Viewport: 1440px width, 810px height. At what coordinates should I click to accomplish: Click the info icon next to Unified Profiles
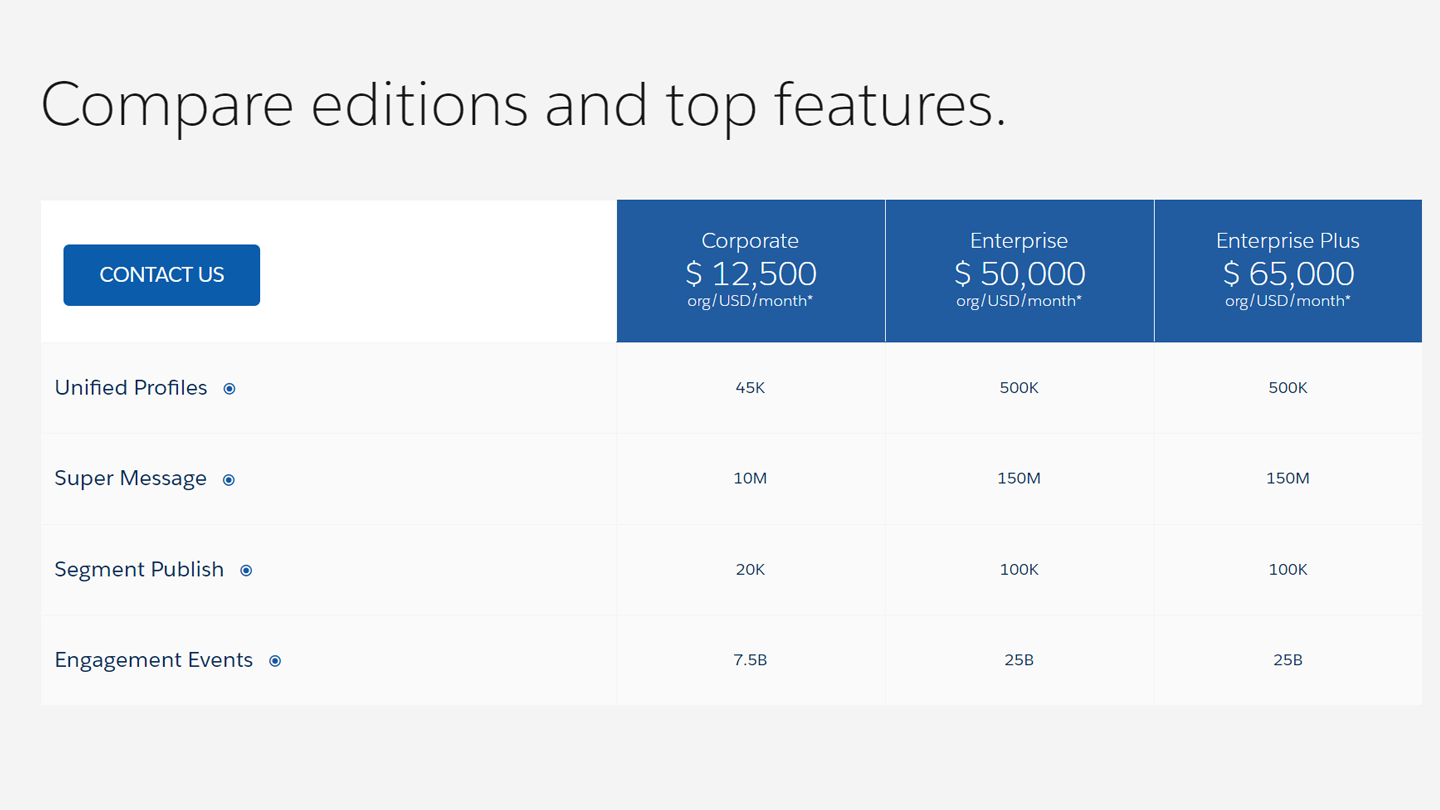tap(229, 388)
